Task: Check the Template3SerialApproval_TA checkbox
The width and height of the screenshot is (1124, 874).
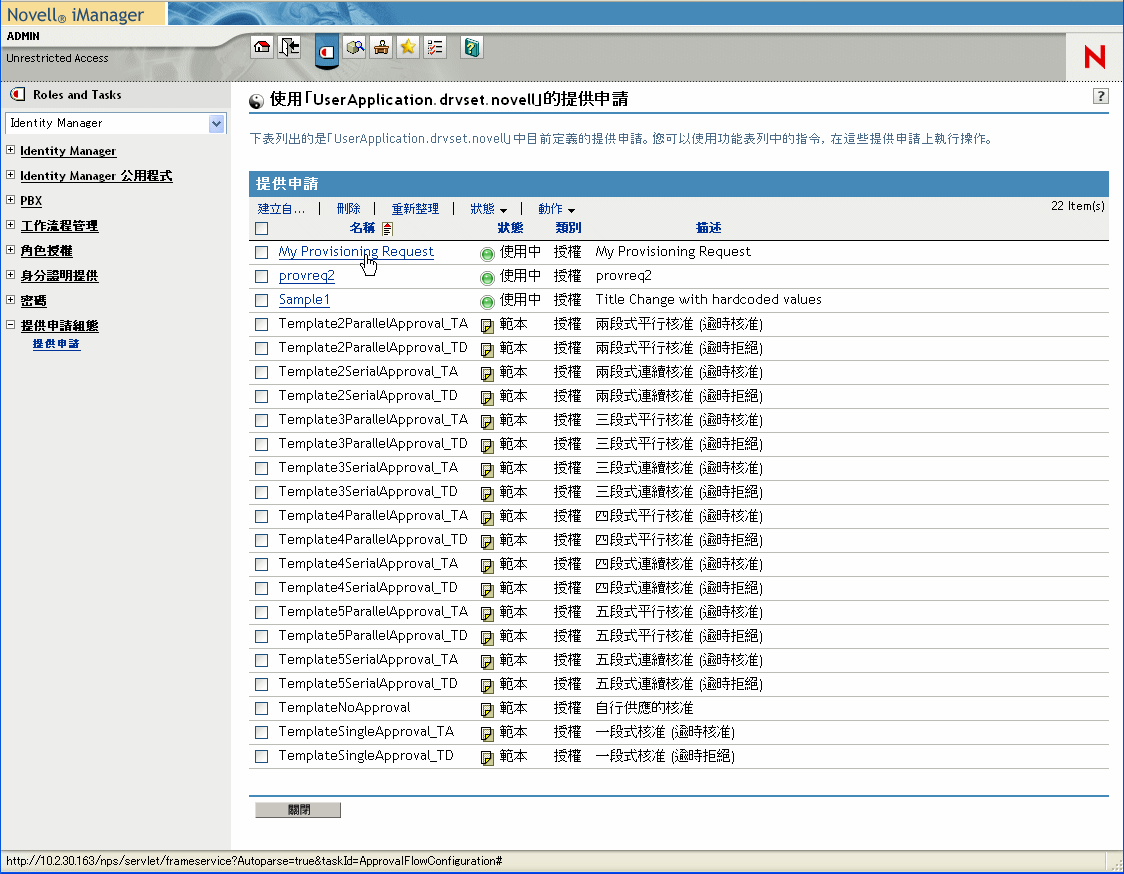Action: point(262,468)
